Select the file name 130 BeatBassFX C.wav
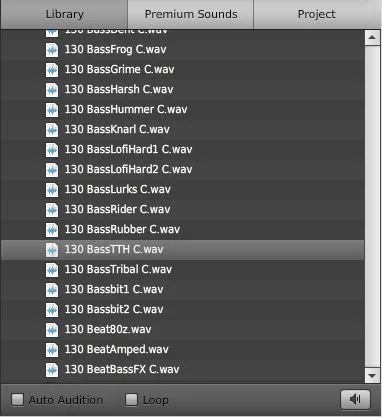Screen dimensions: 382x417 [122, 369]
